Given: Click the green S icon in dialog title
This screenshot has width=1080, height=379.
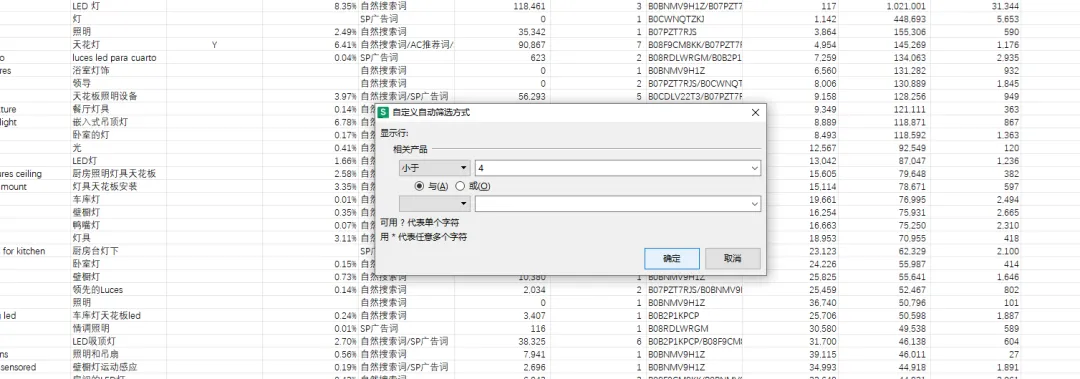Looking at the screenshot, I should pyautogui.click(x=384, y=112).
